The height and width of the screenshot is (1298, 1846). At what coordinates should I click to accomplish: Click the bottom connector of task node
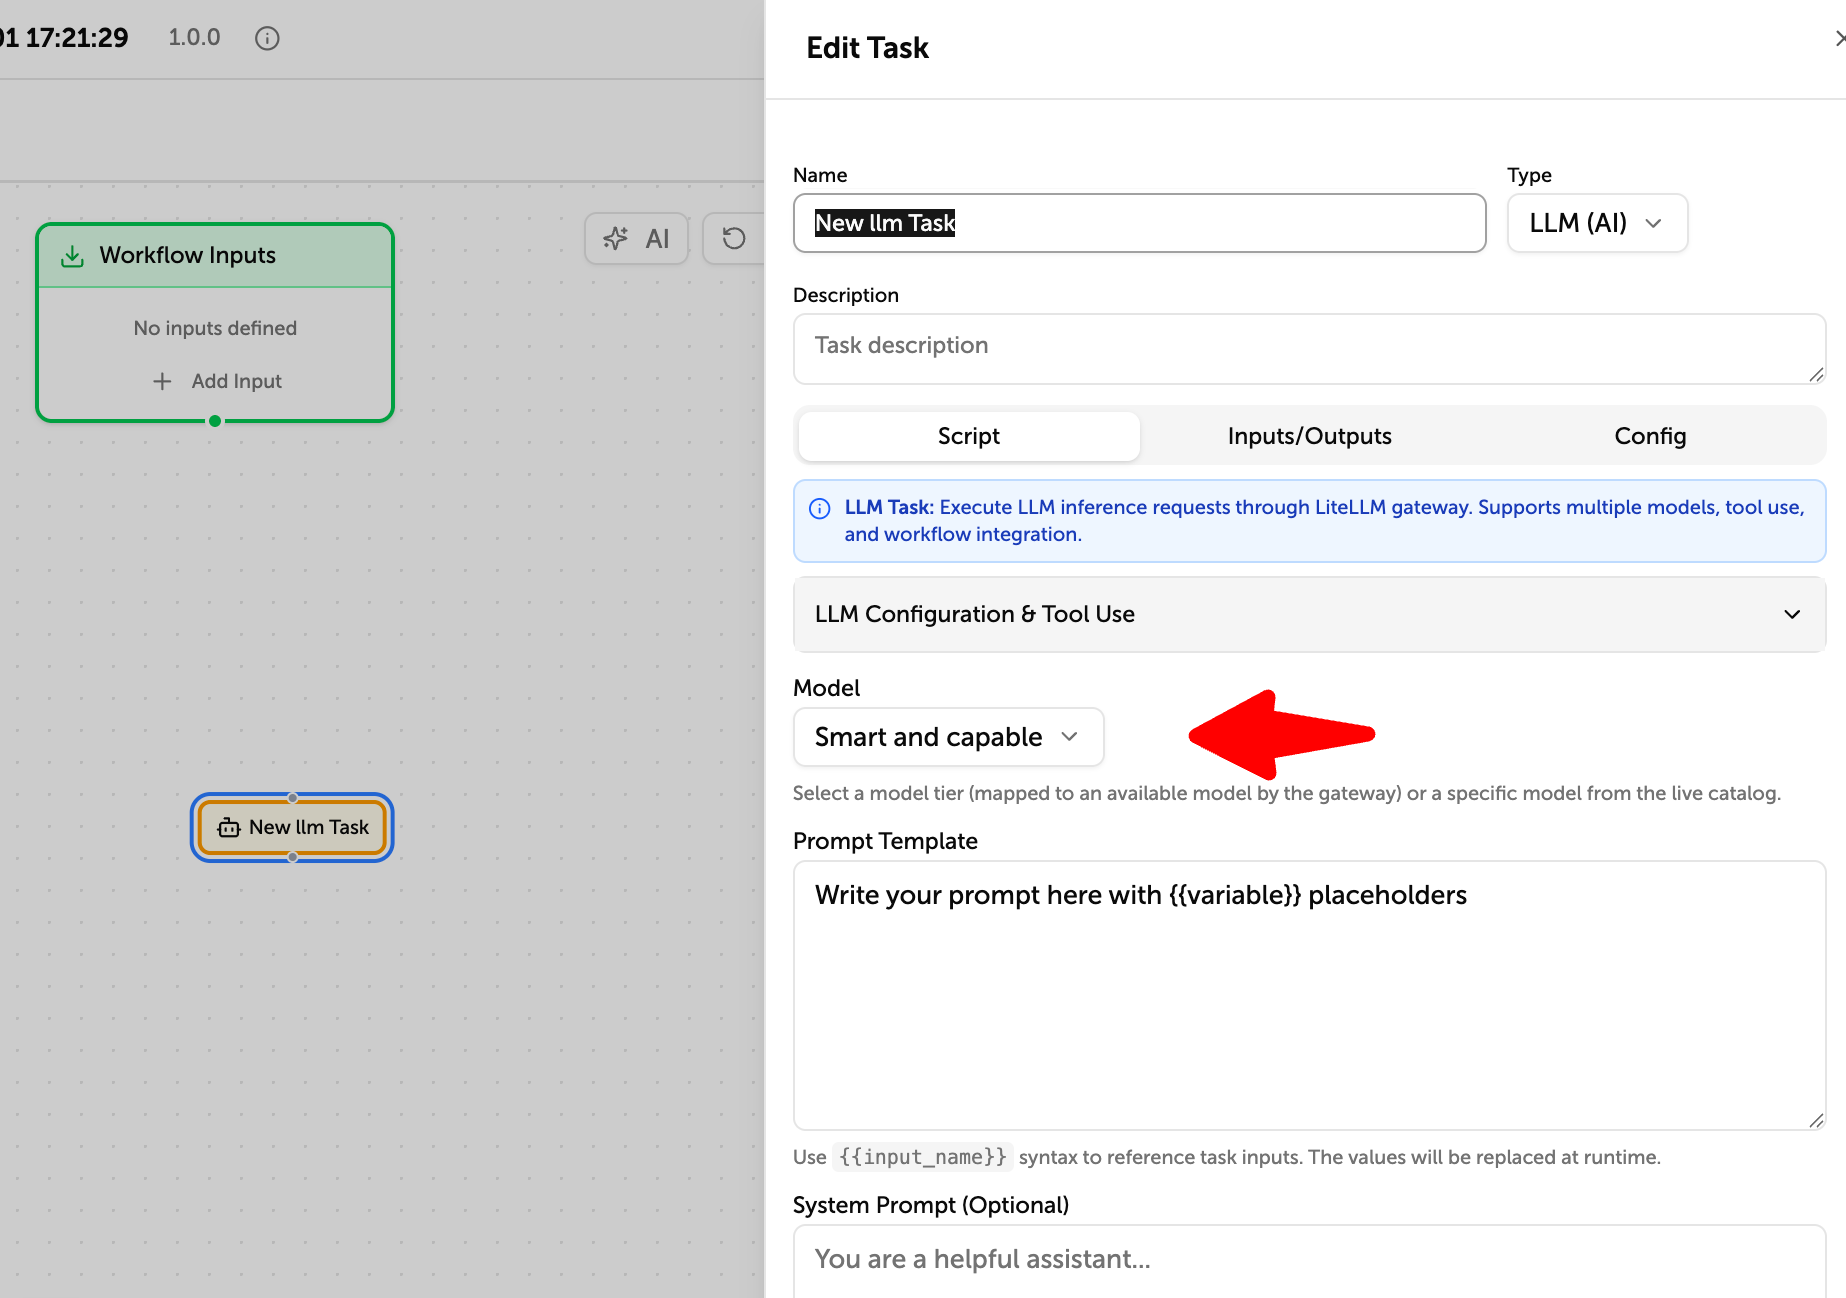point(292,857)
